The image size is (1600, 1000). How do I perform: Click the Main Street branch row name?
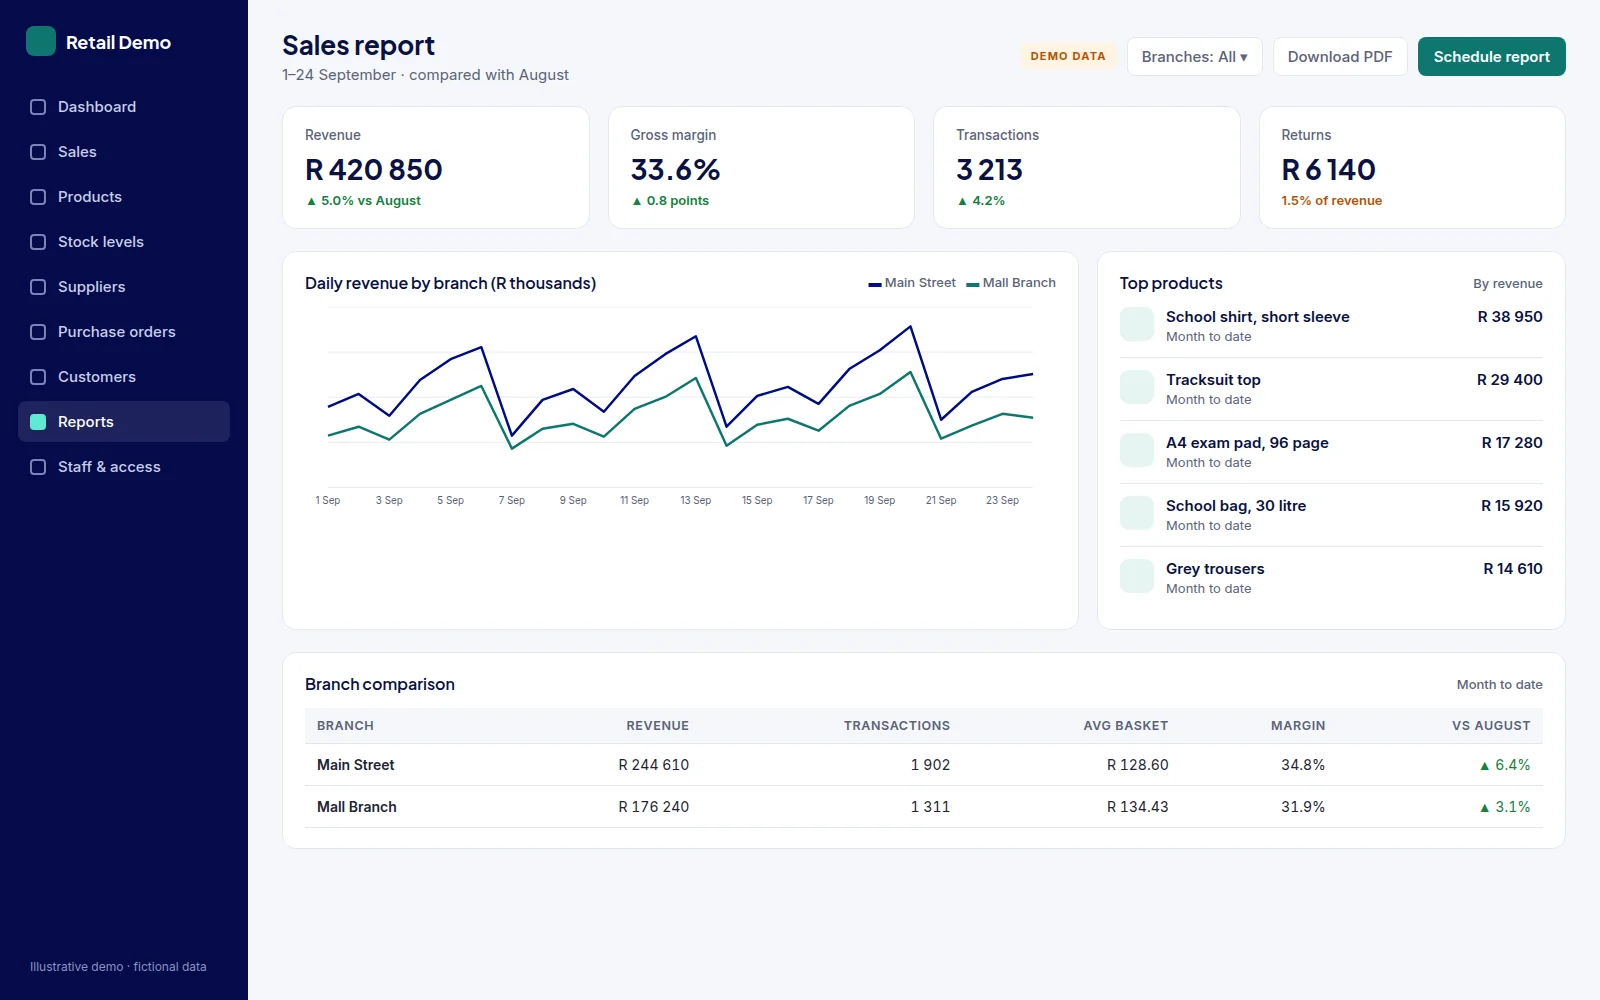click(x=356, y=765)
